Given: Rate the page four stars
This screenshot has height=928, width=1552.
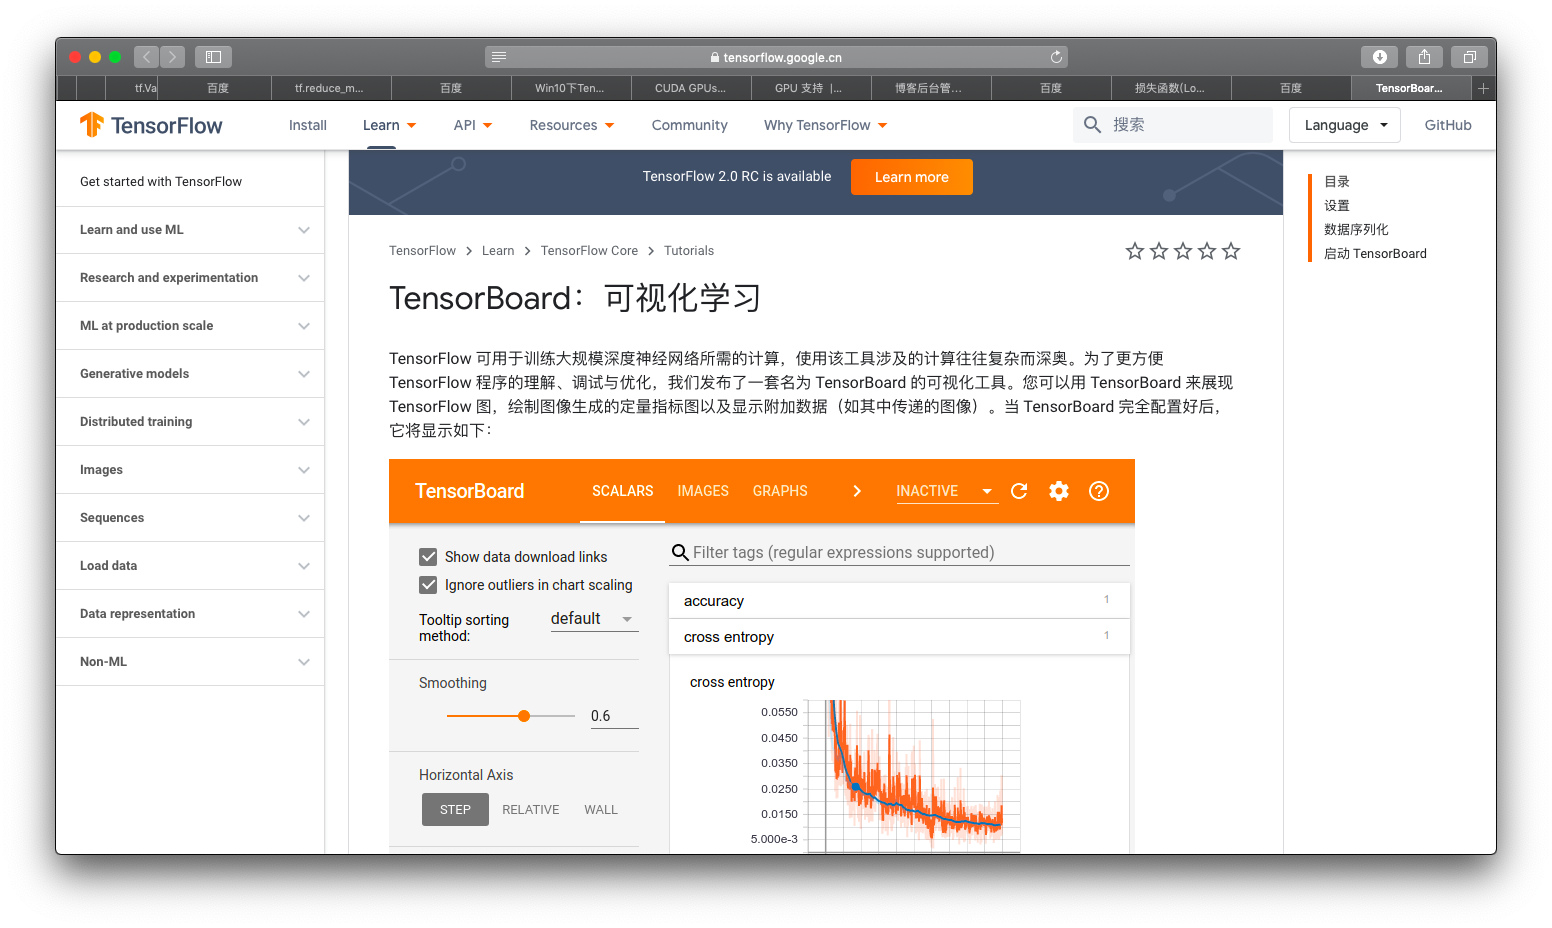Looking at the screenshot, I should click(1207, 251).
